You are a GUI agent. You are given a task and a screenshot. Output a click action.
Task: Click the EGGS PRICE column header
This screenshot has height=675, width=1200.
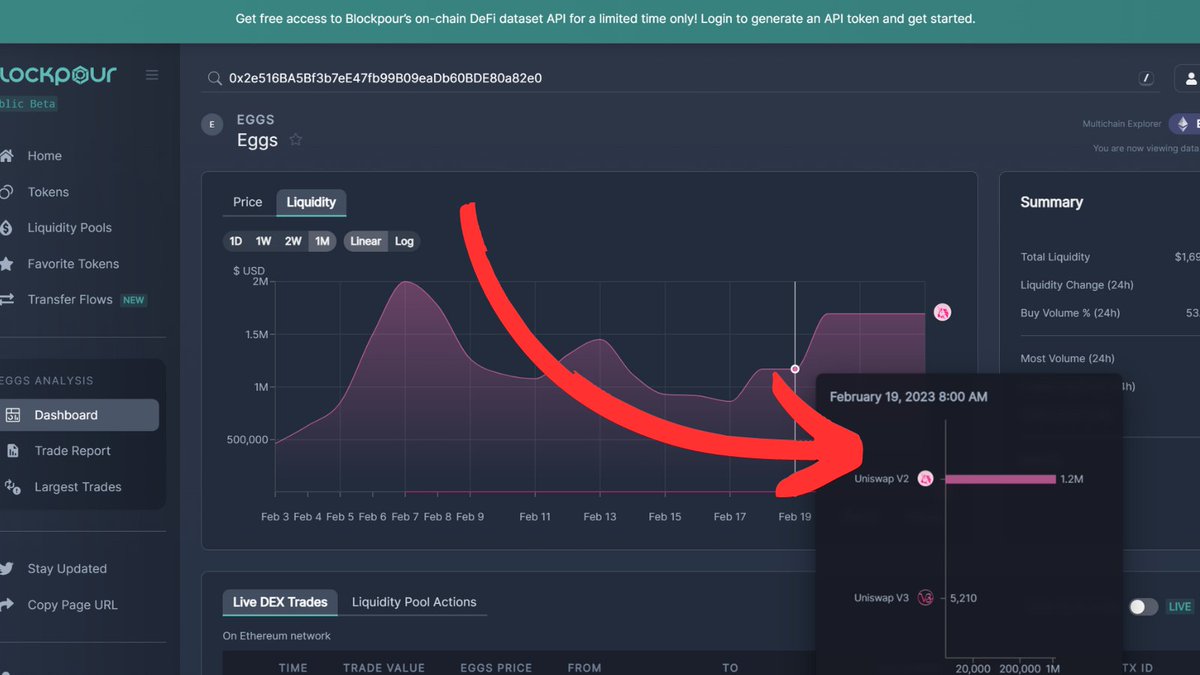click(497, 668)
